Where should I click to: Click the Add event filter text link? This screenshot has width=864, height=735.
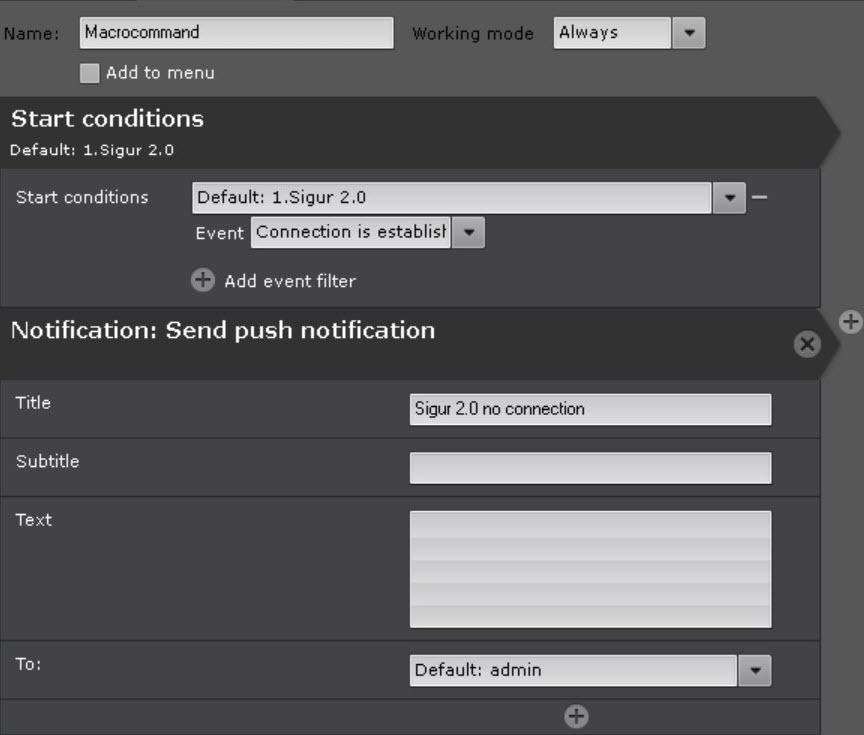coord(289,281)
